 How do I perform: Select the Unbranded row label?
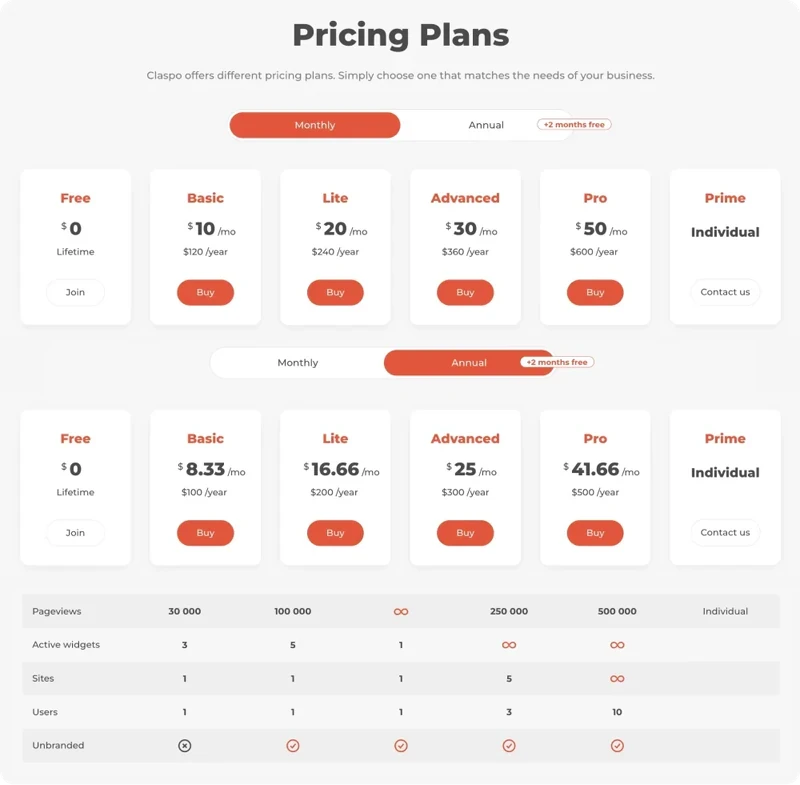(x=56, y=745)
